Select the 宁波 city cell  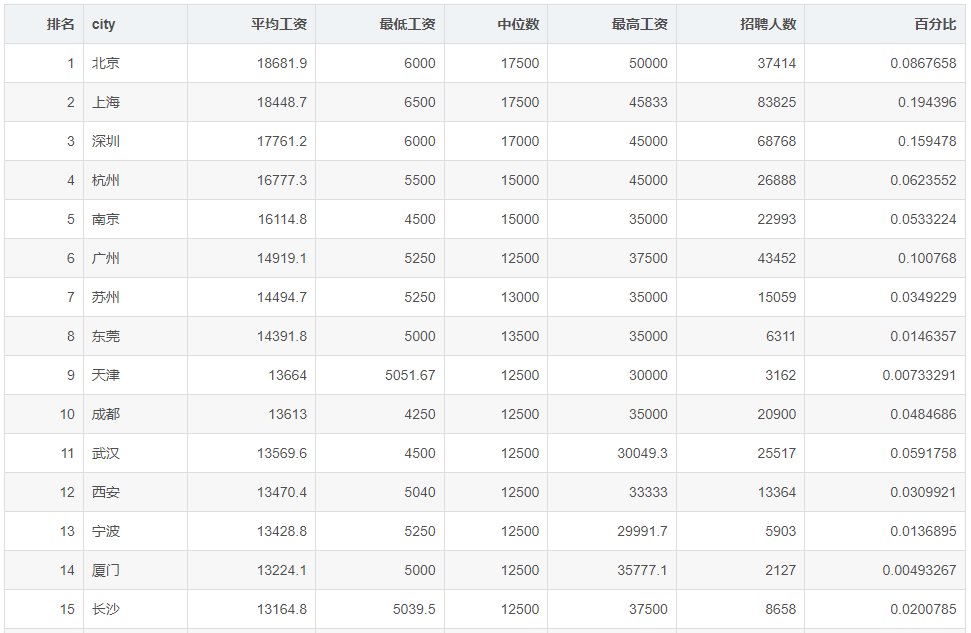point(136,531)
